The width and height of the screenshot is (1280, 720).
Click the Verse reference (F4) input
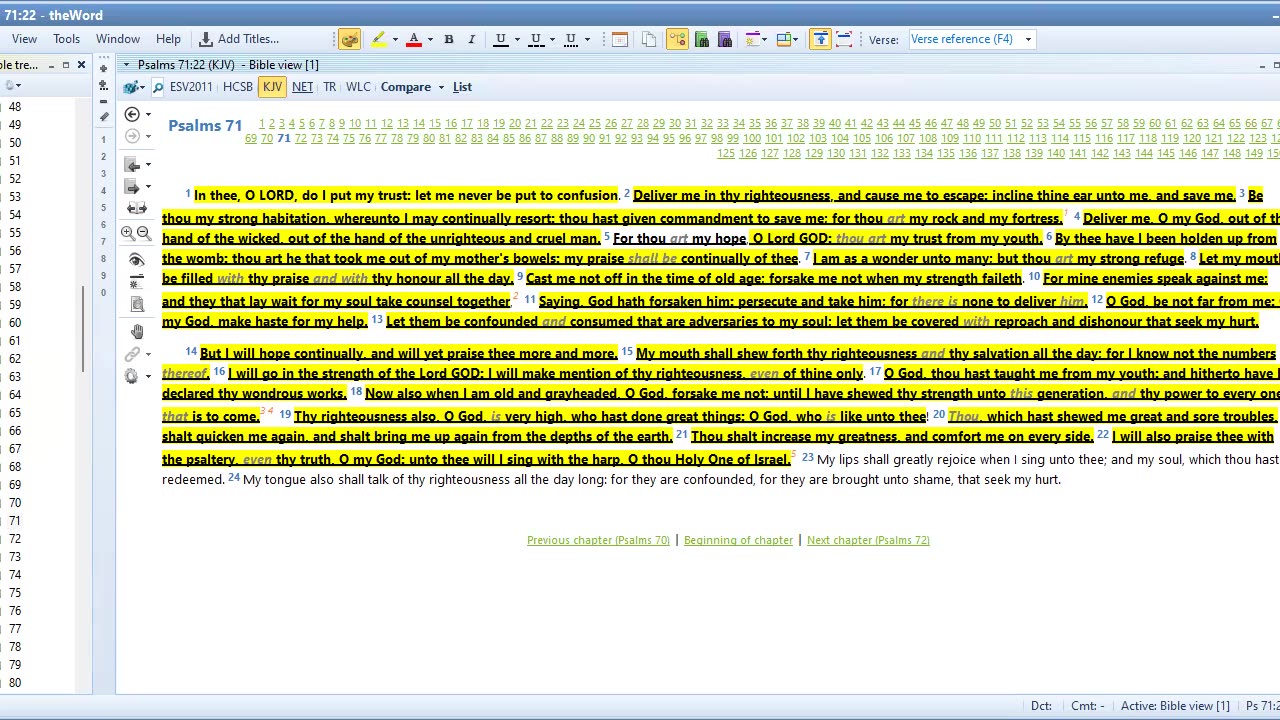[964, 39]
